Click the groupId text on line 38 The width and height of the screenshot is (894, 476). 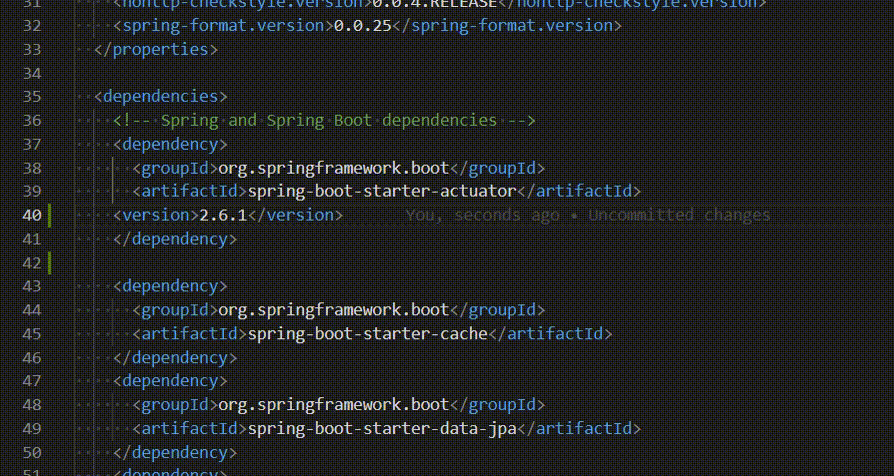click(x=174, y=168)
